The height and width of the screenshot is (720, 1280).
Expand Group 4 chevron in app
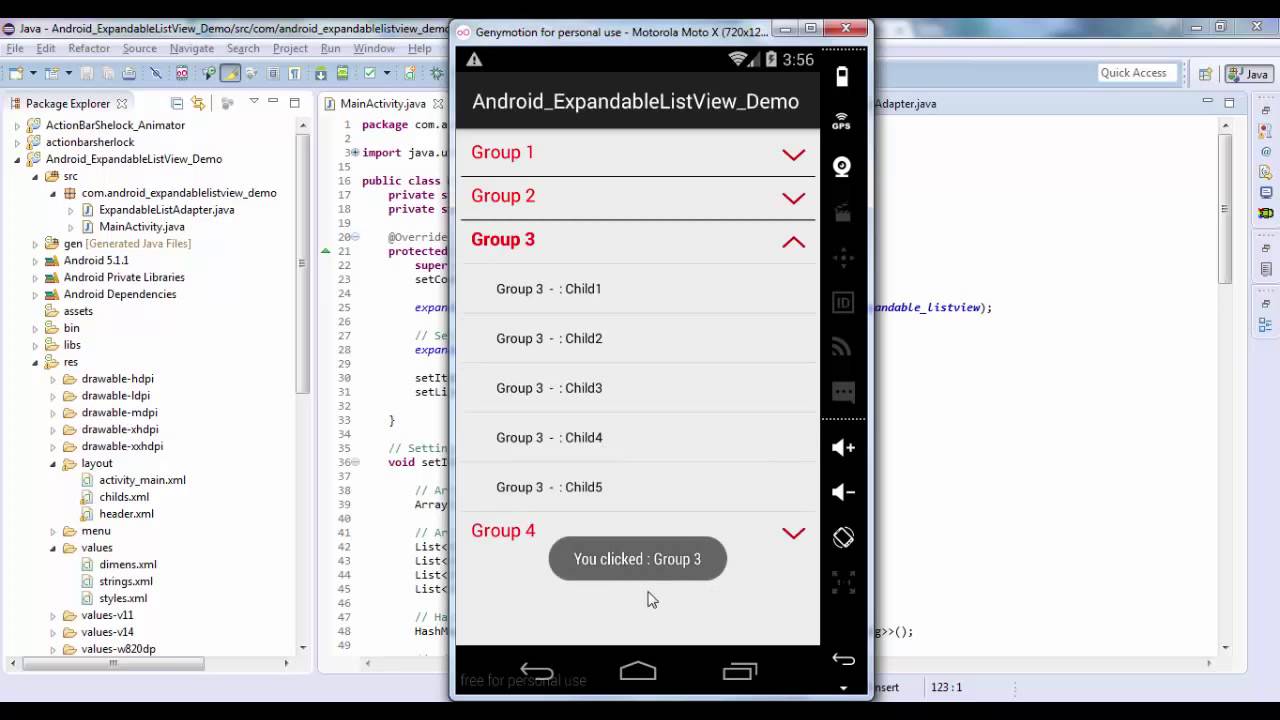coord(793,533)
